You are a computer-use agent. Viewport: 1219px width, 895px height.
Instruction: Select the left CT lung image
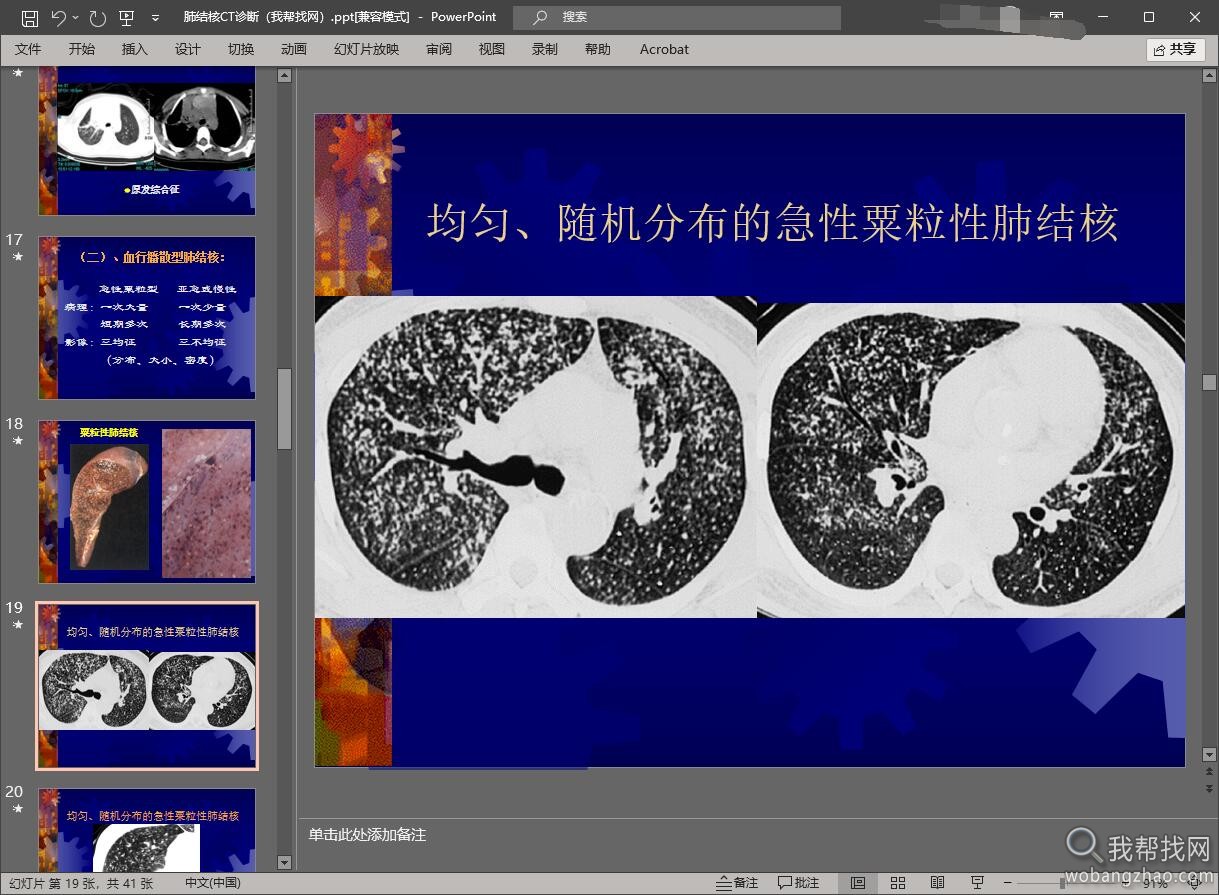[x=536, y=456]
